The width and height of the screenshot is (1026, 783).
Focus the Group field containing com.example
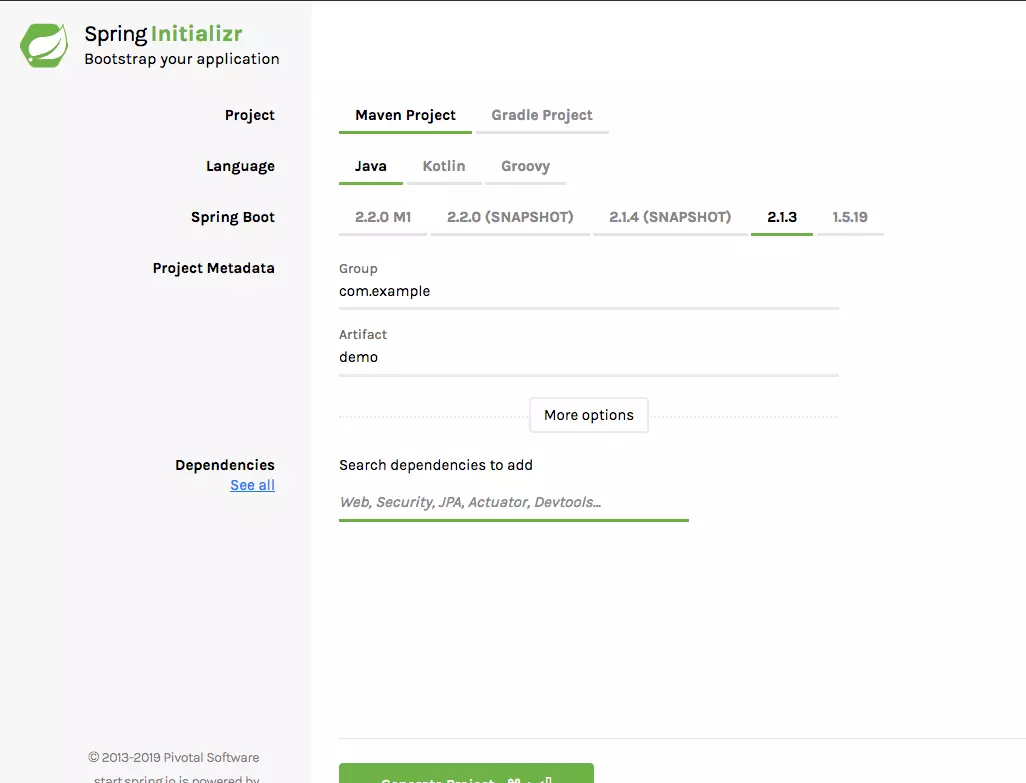pos(589,292)
